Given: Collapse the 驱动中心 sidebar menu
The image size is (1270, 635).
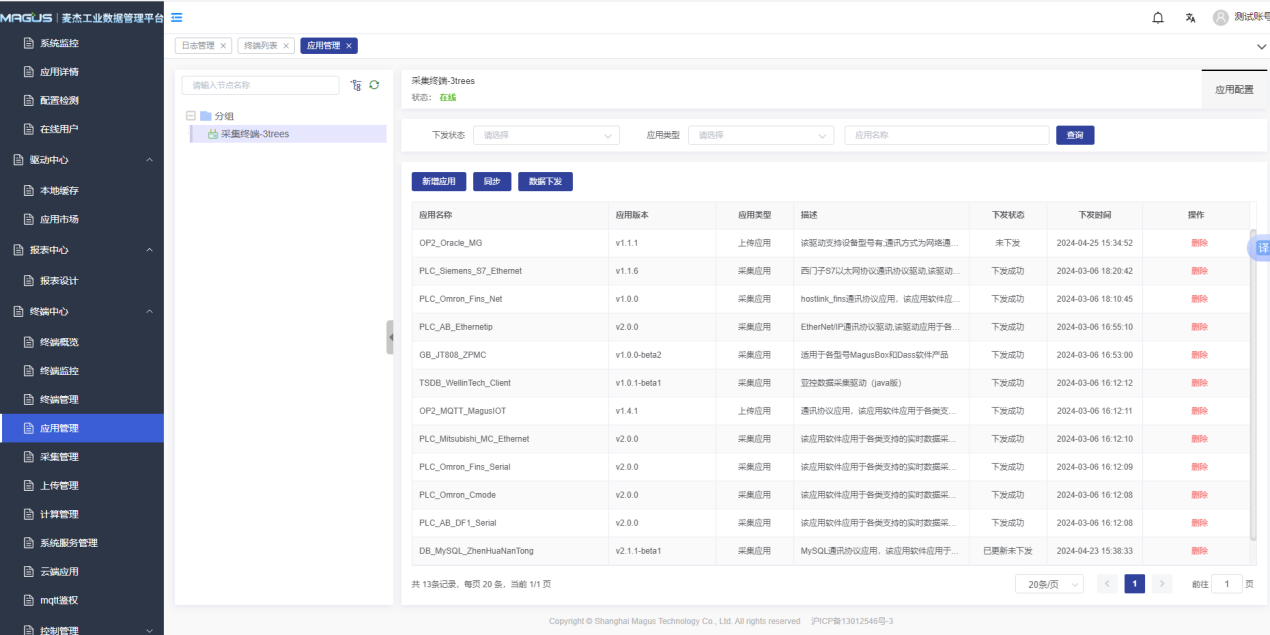Looking at the screenshot, I should [x=149, y=160].
